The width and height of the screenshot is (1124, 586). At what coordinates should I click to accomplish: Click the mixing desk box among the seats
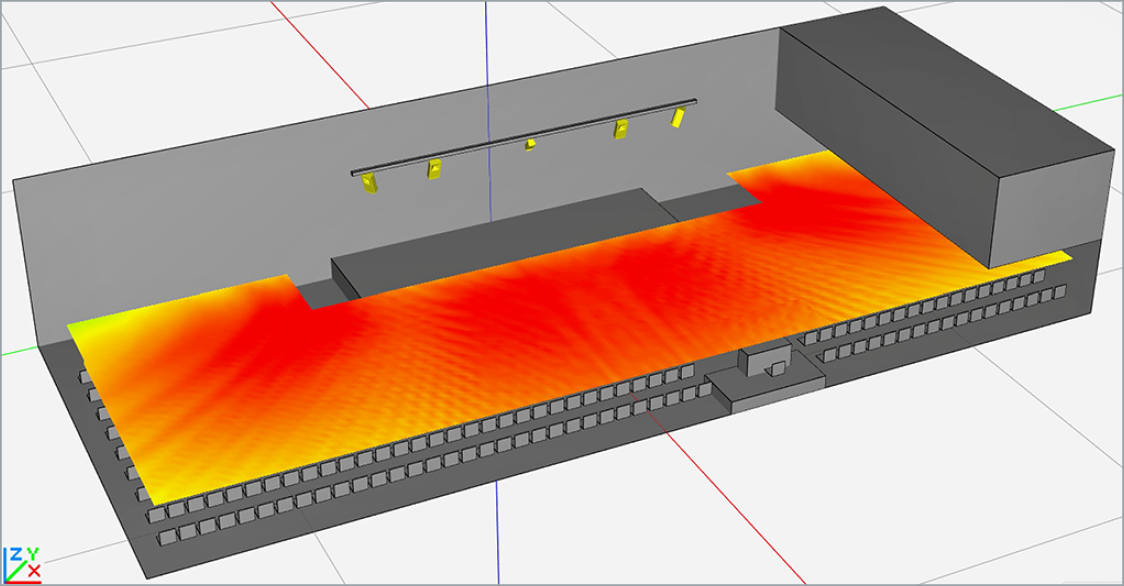tap(765, 358)
